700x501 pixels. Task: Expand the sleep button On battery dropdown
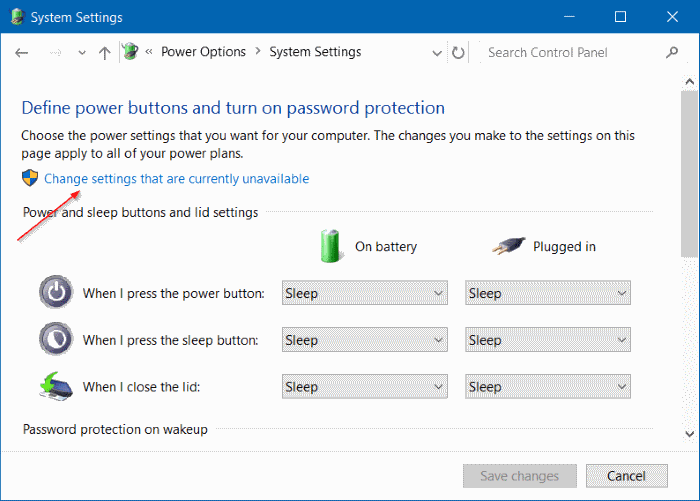point(364,340)
